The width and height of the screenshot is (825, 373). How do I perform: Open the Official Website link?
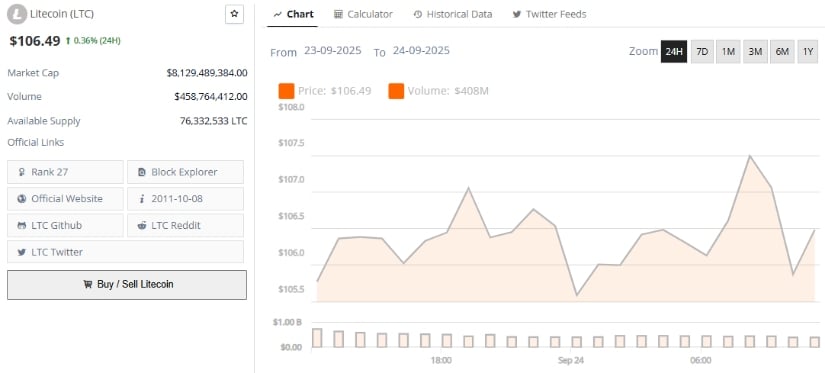(65, 199)
